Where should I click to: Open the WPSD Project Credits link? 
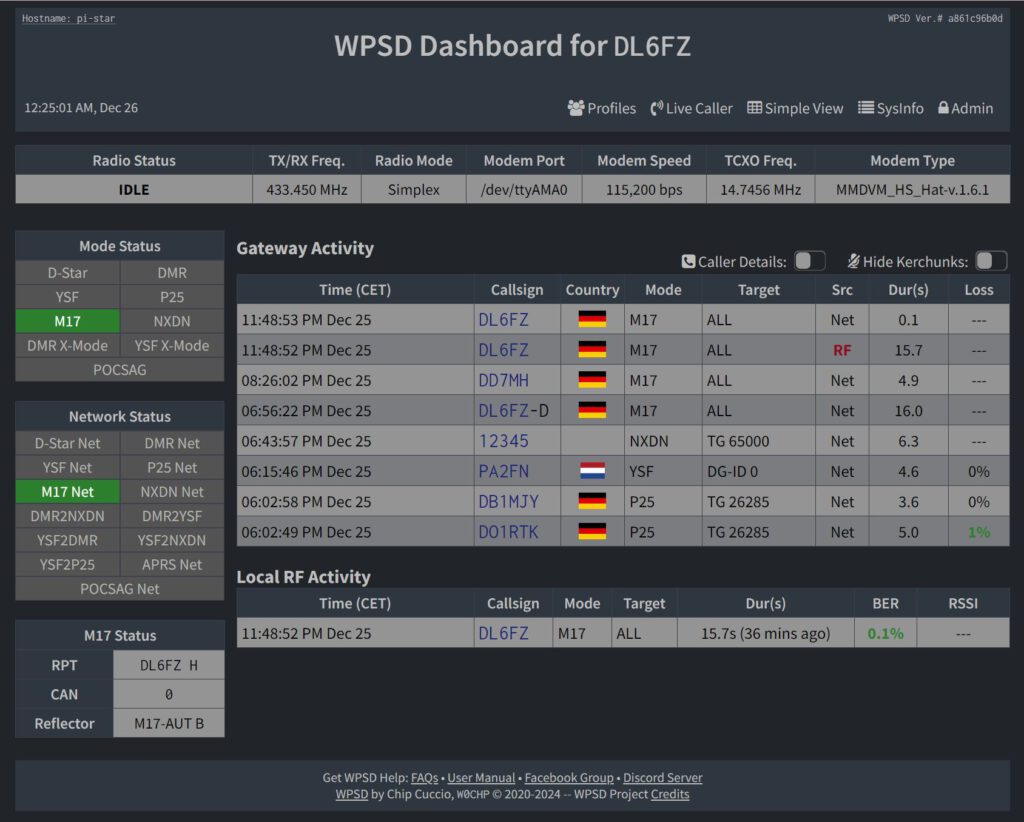point(669,794)
